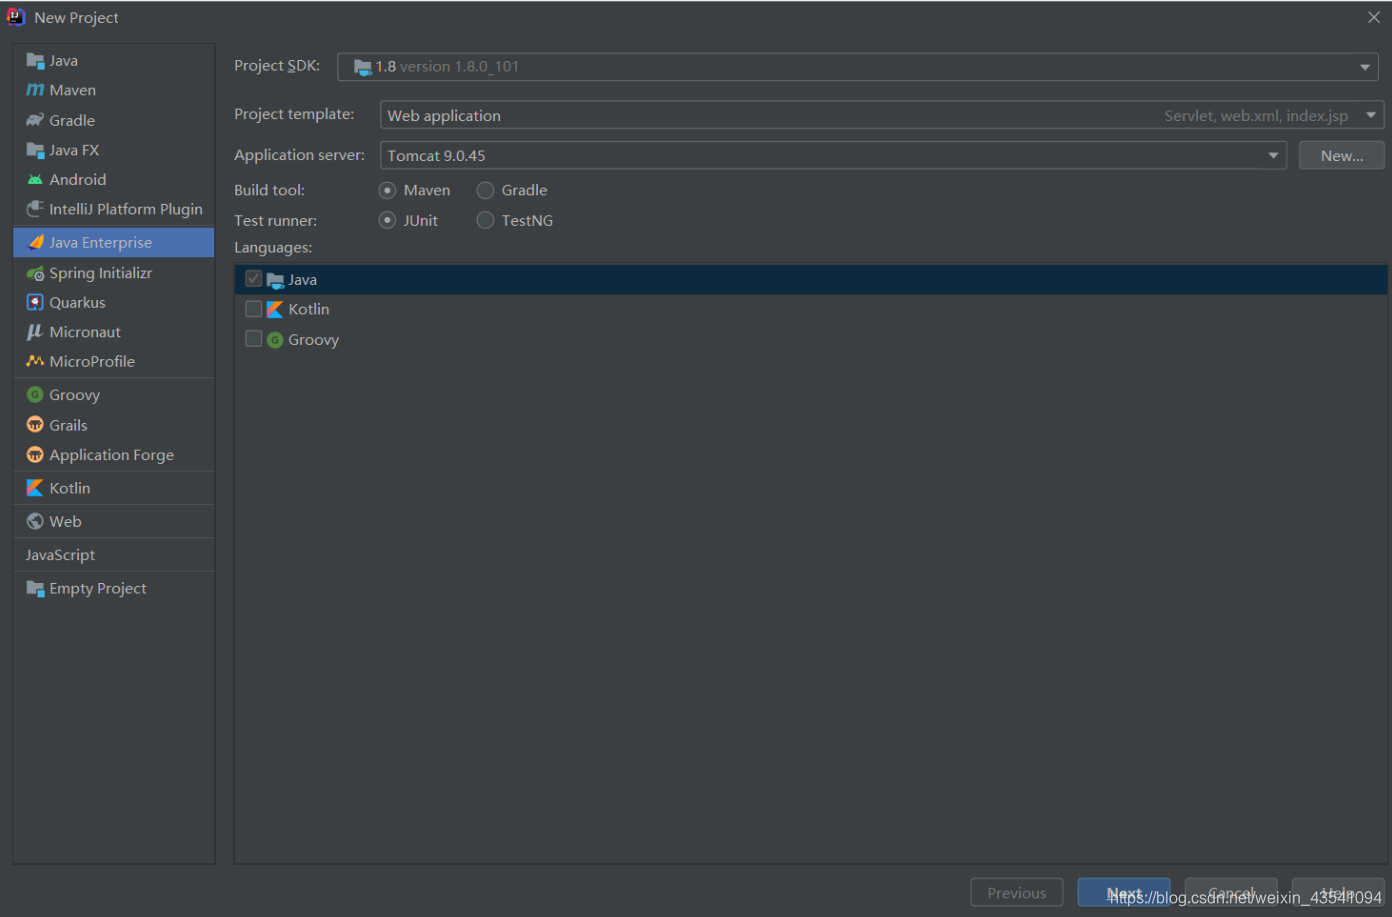
Task: Click the '1.8 version 1.8.0_101' SDK text
Action: pos(447,67)
